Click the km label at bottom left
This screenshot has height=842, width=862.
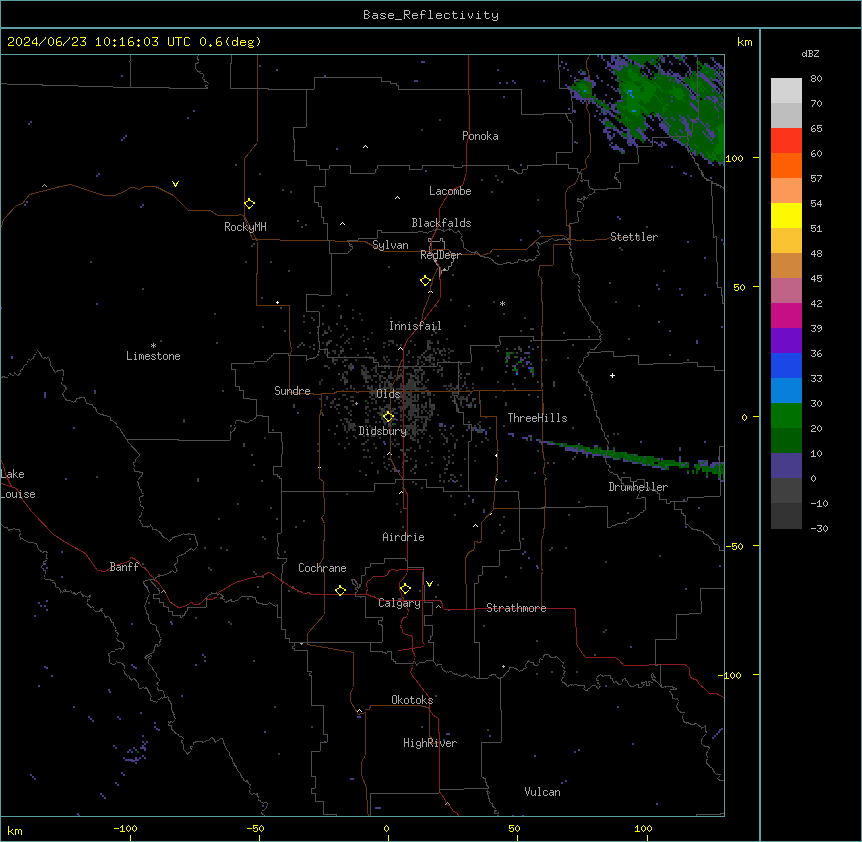[x=15, y=830]
